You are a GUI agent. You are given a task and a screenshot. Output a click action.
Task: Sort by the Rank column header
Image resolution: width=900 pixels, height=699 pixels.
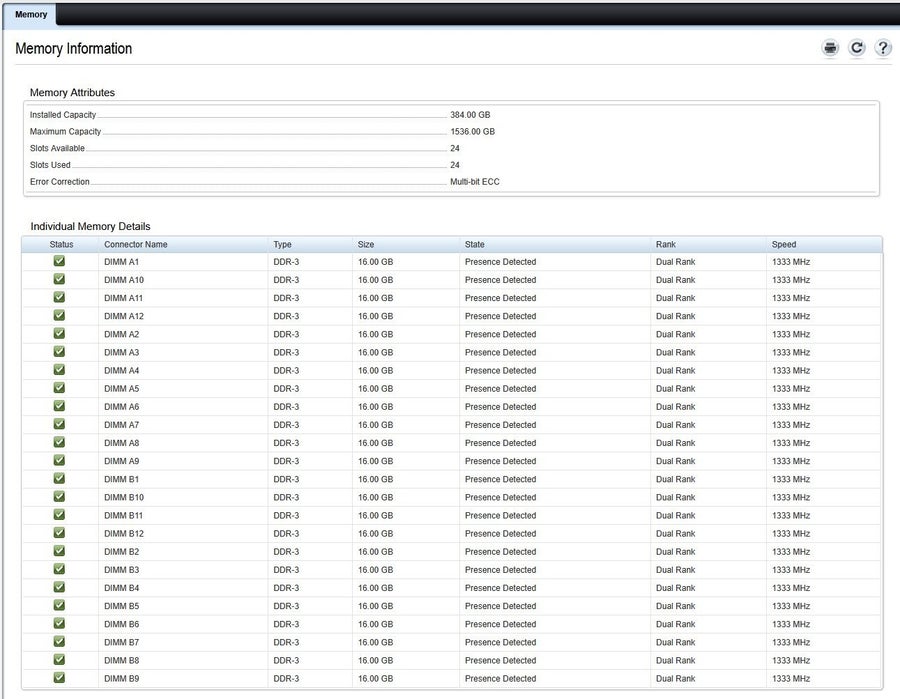coord(666,244)
